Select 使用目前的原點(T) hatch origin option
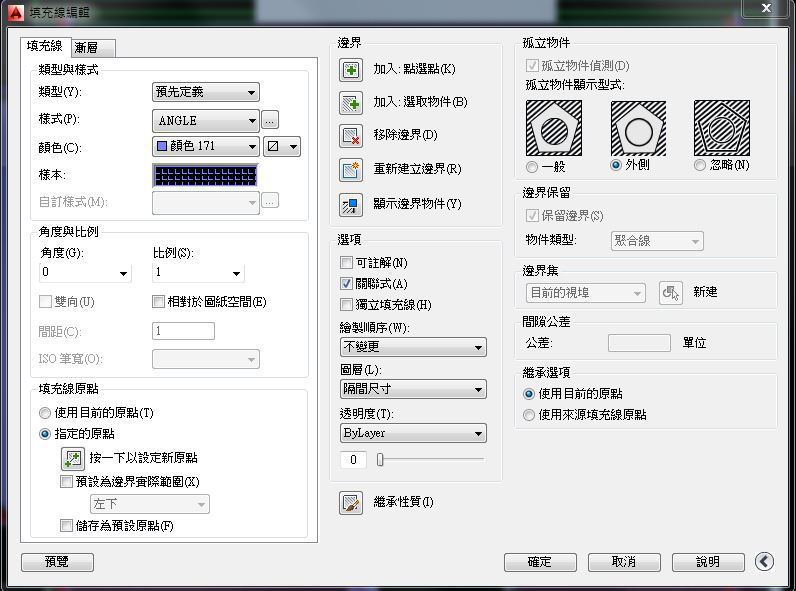796x591 pixels. (x=45, y=413)
